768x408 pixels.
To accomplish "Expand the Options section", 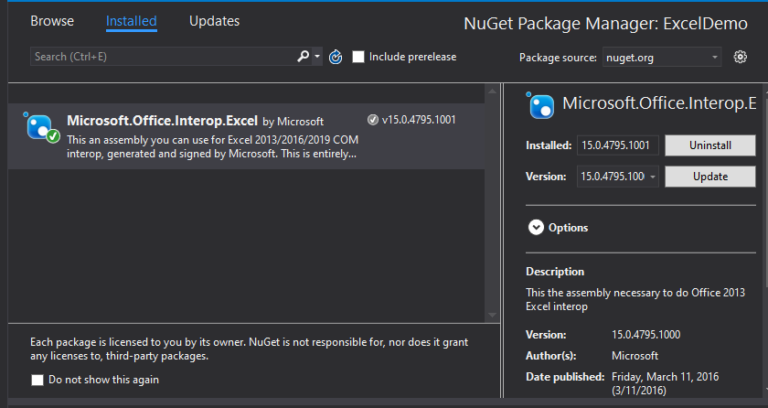I will [x=536, y=228].
